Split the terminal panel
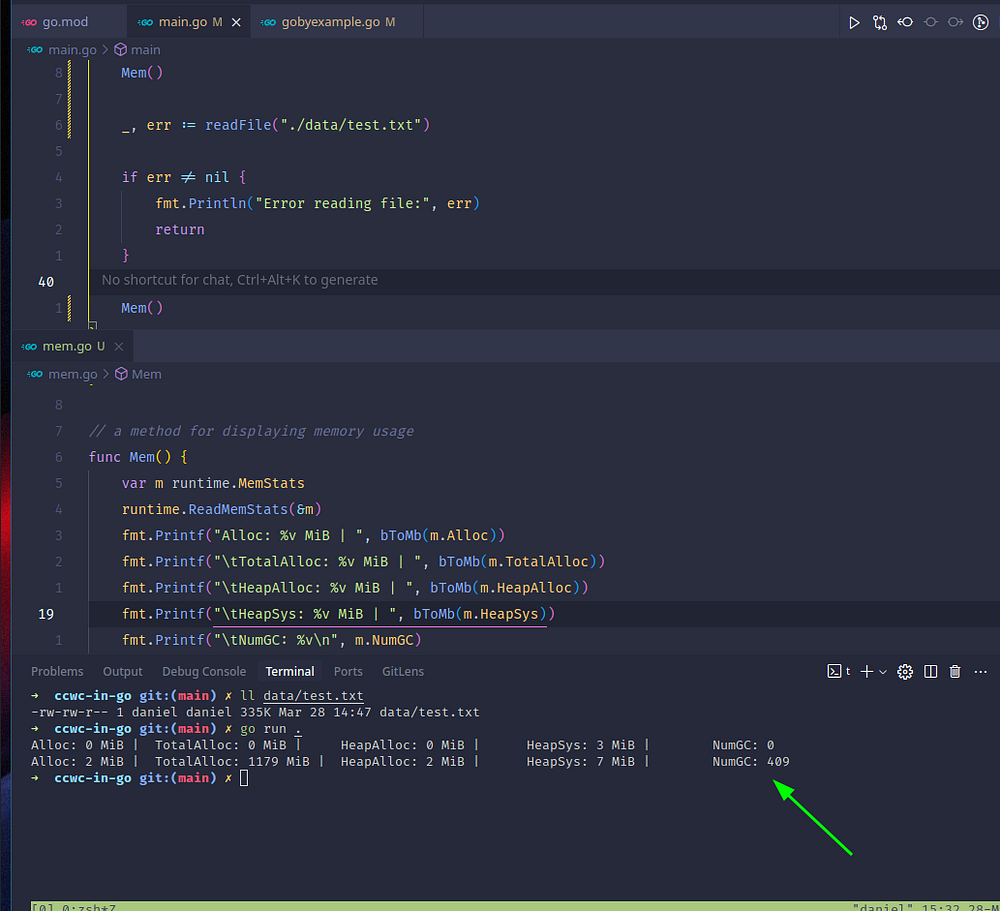The height and width of the screenshot is (911, 1000). [931, 671]
